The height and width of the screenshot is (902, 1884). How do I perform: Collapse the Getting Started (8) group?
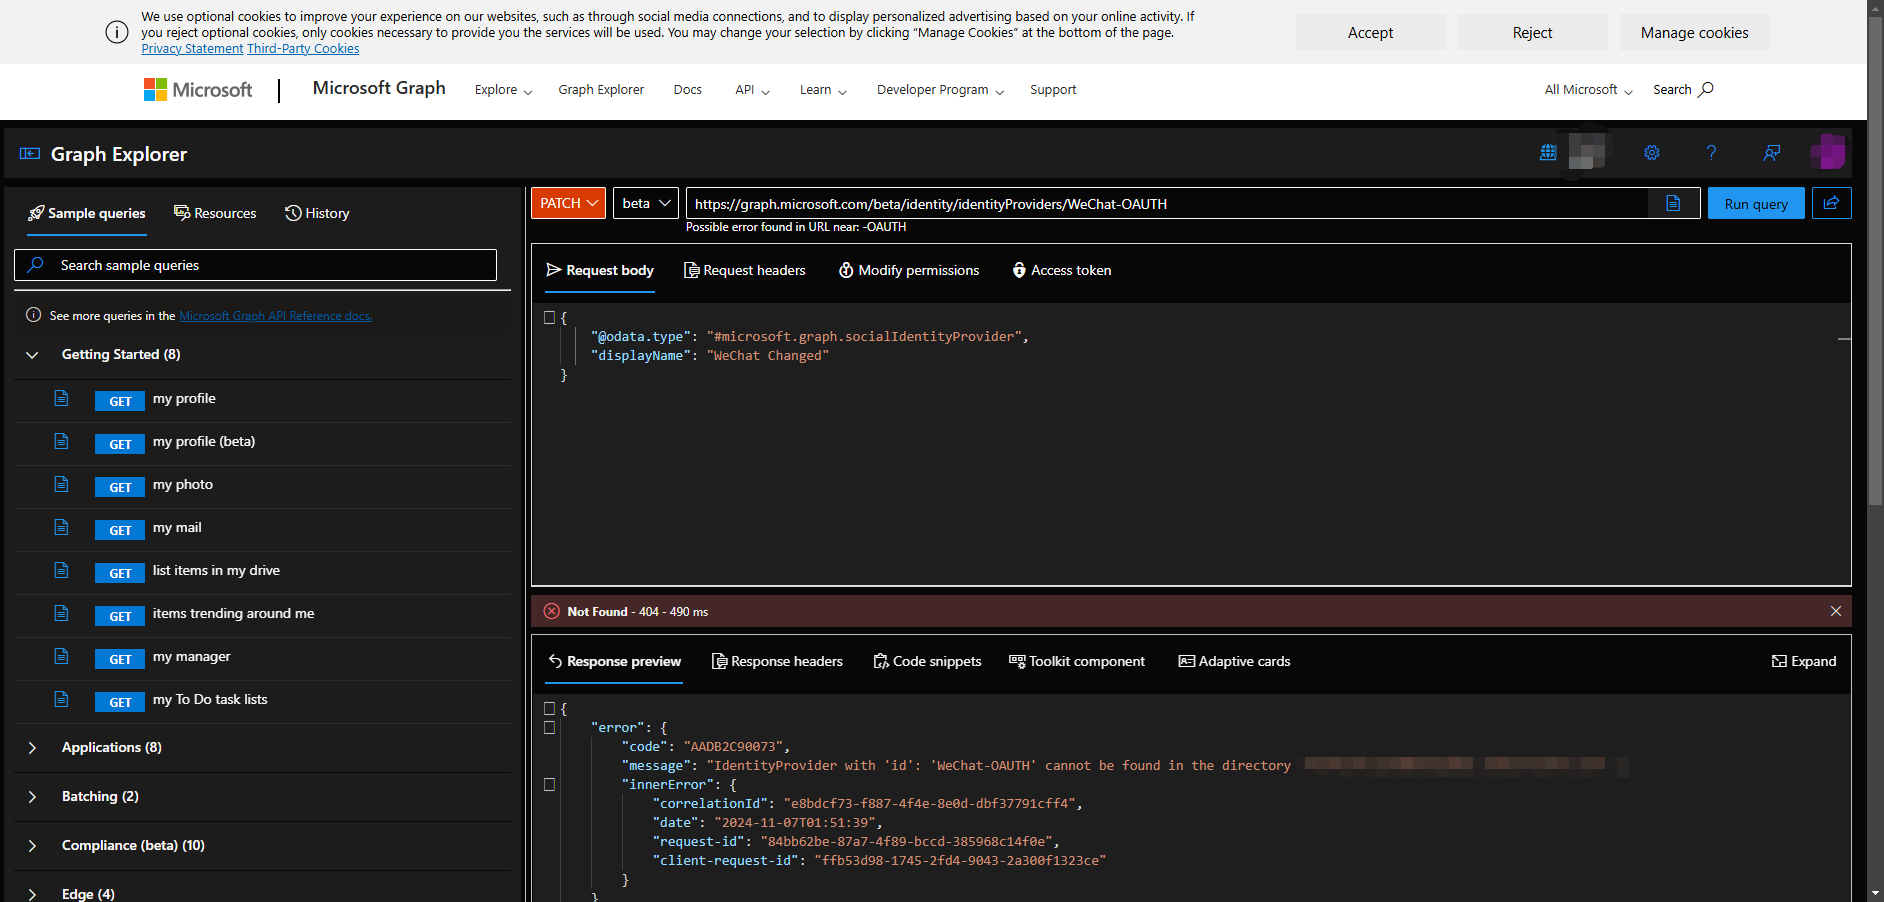pos(32,355)
